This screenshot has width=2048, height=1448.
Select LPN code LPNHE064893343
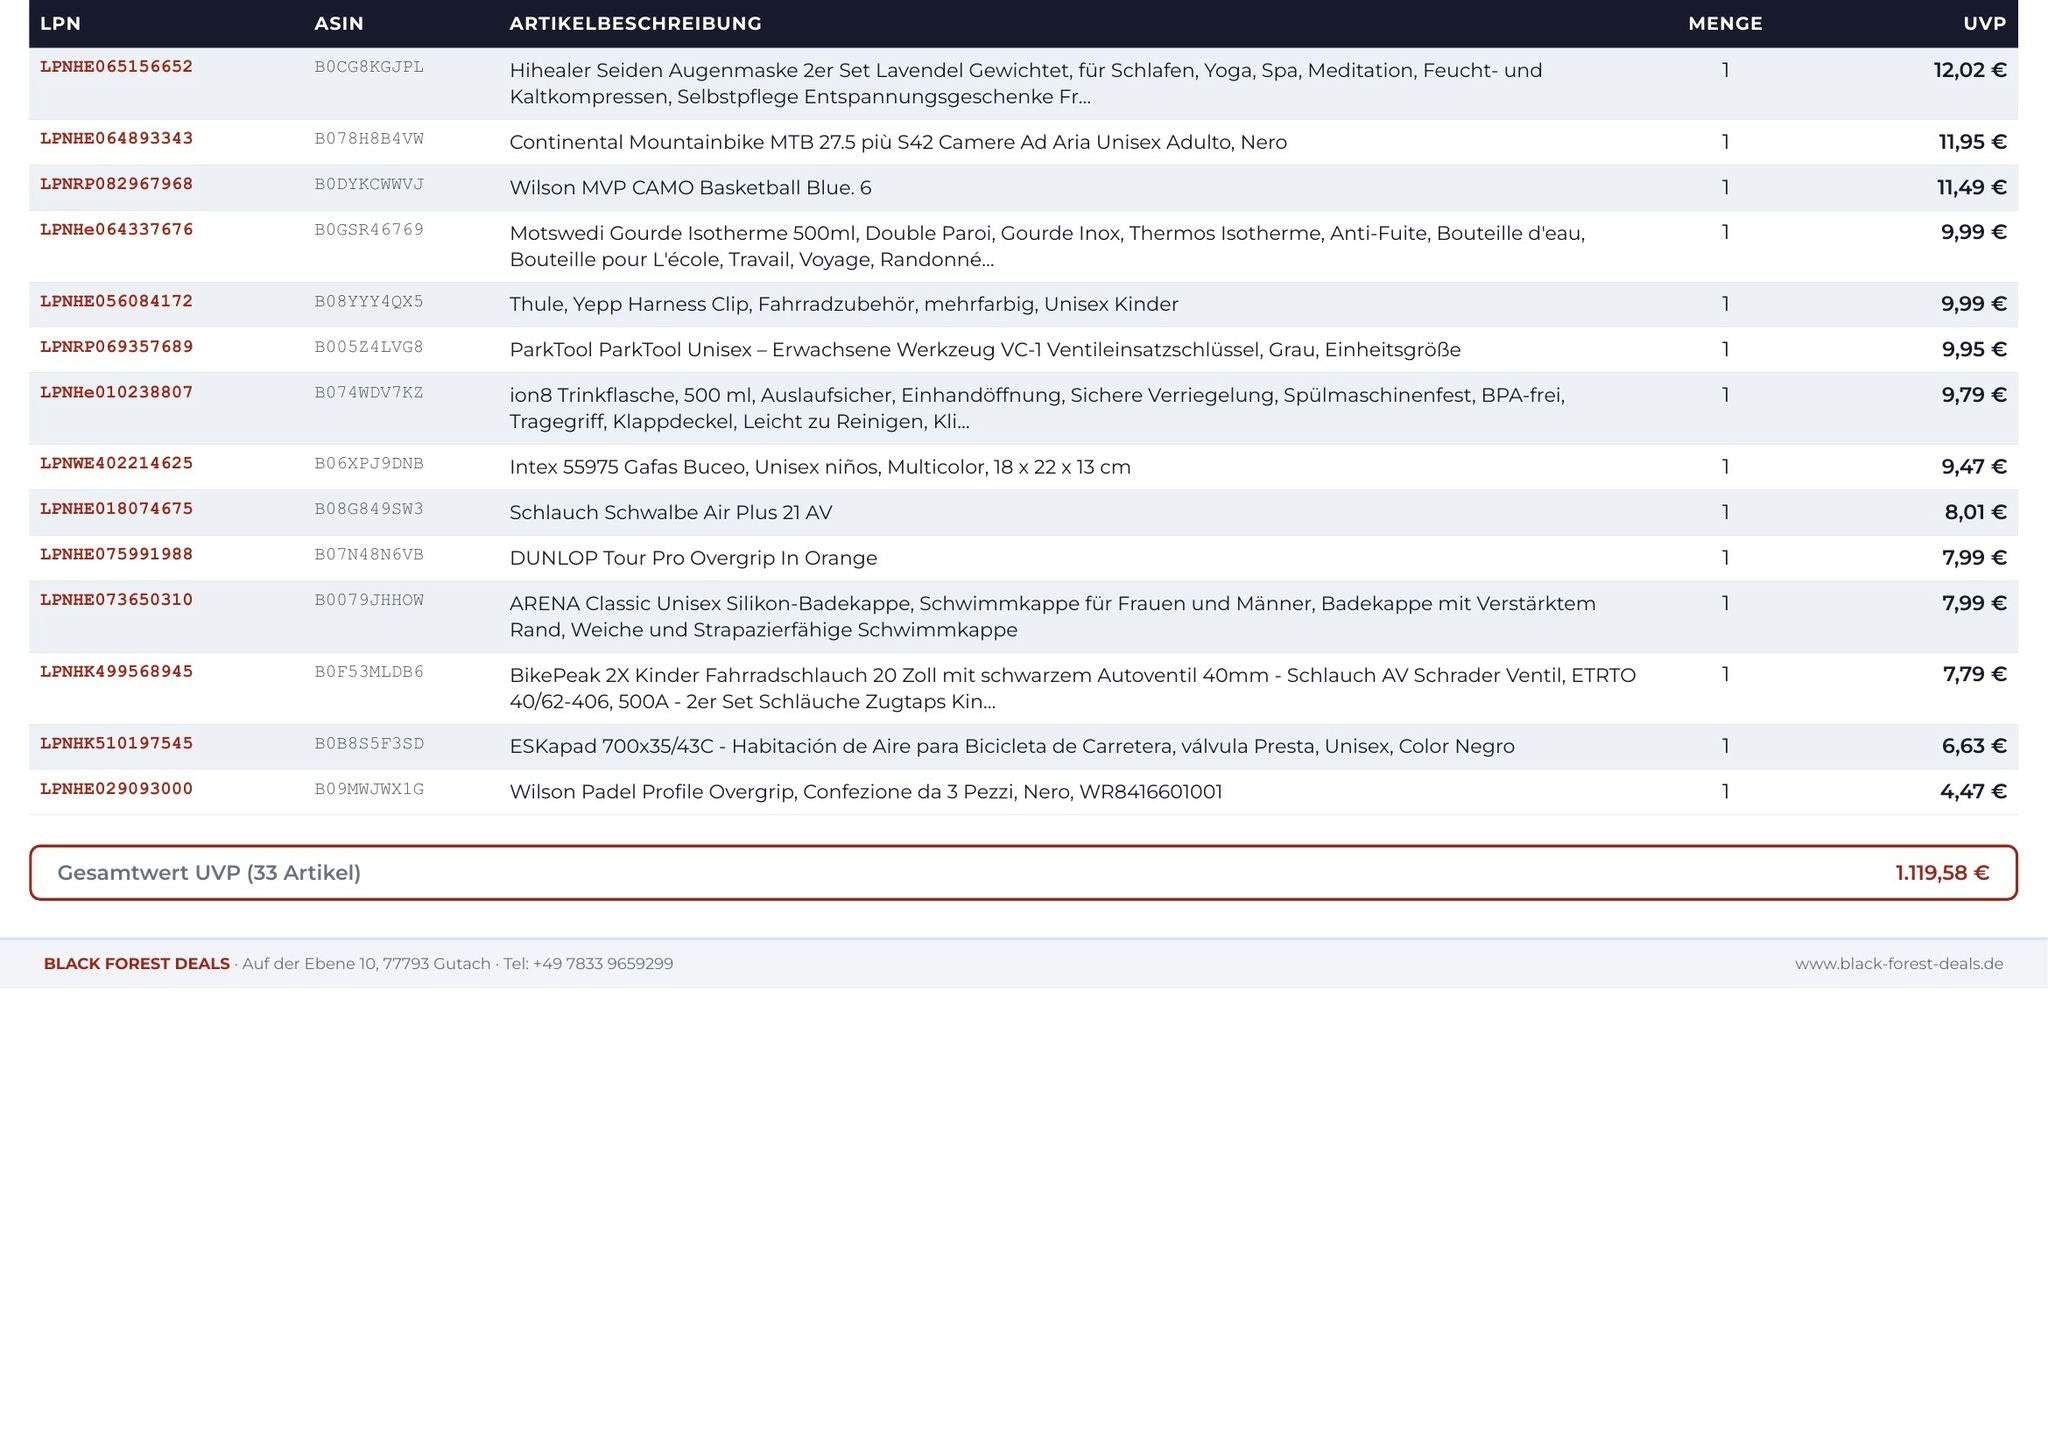pyautogui.click(x=116, y=139)
